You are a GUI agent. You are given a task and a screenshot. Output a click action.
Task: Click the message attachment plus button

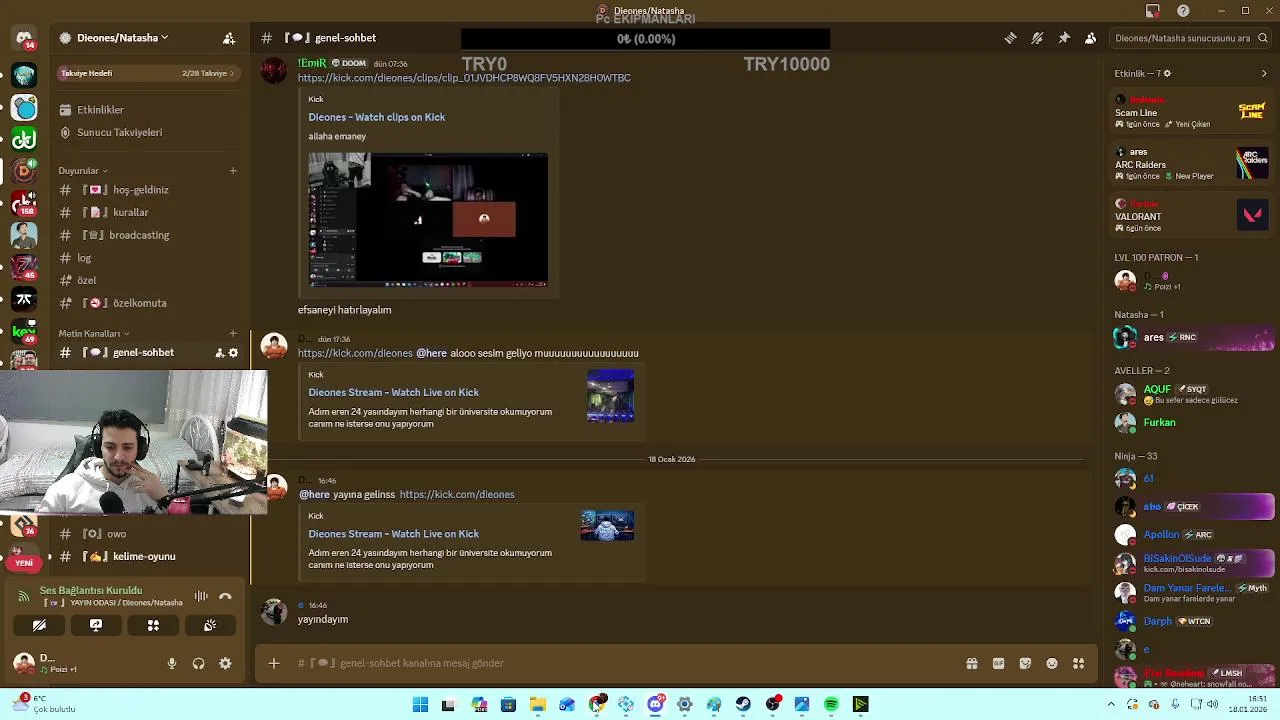pos(273,663)
